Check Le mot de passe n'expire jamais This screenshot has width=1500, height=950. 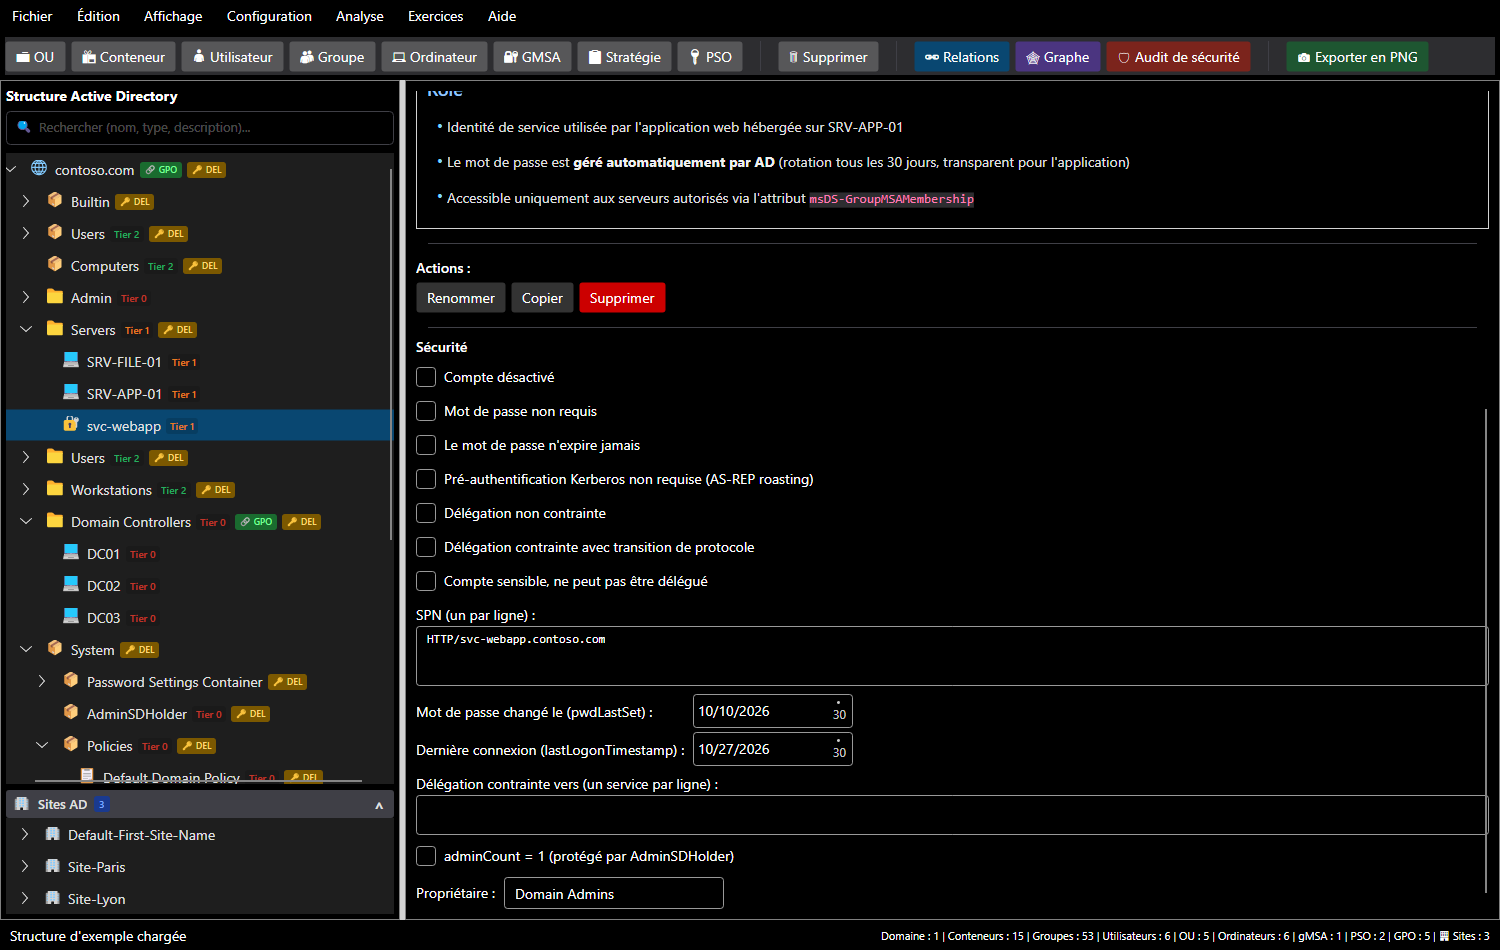click(x=426, y=445)
